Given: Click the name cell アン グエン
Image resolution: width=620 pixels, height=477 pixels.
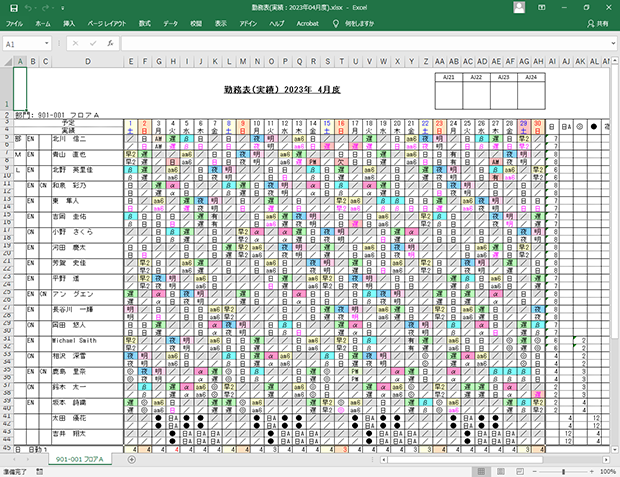Looking at the screenshot, I should coord(87,294).
